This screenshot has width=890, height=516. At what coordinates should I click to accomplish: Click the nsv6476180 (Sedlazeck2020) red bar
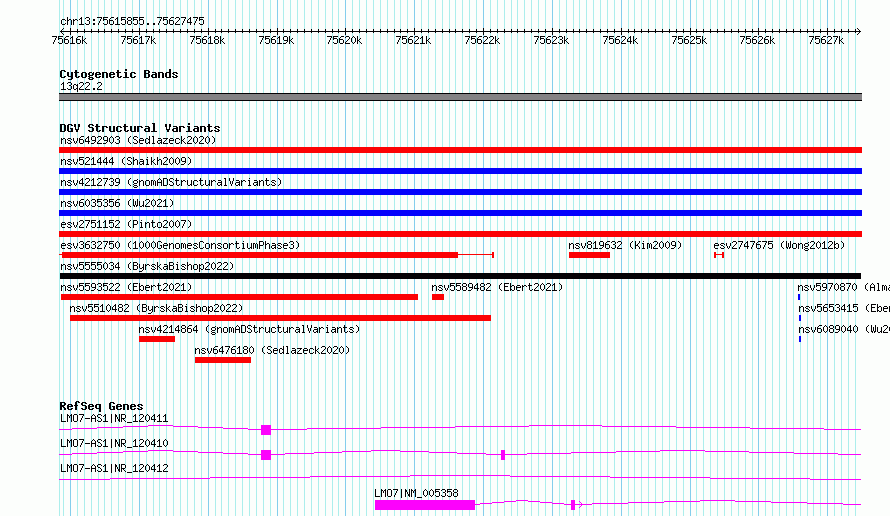[222, 360]
